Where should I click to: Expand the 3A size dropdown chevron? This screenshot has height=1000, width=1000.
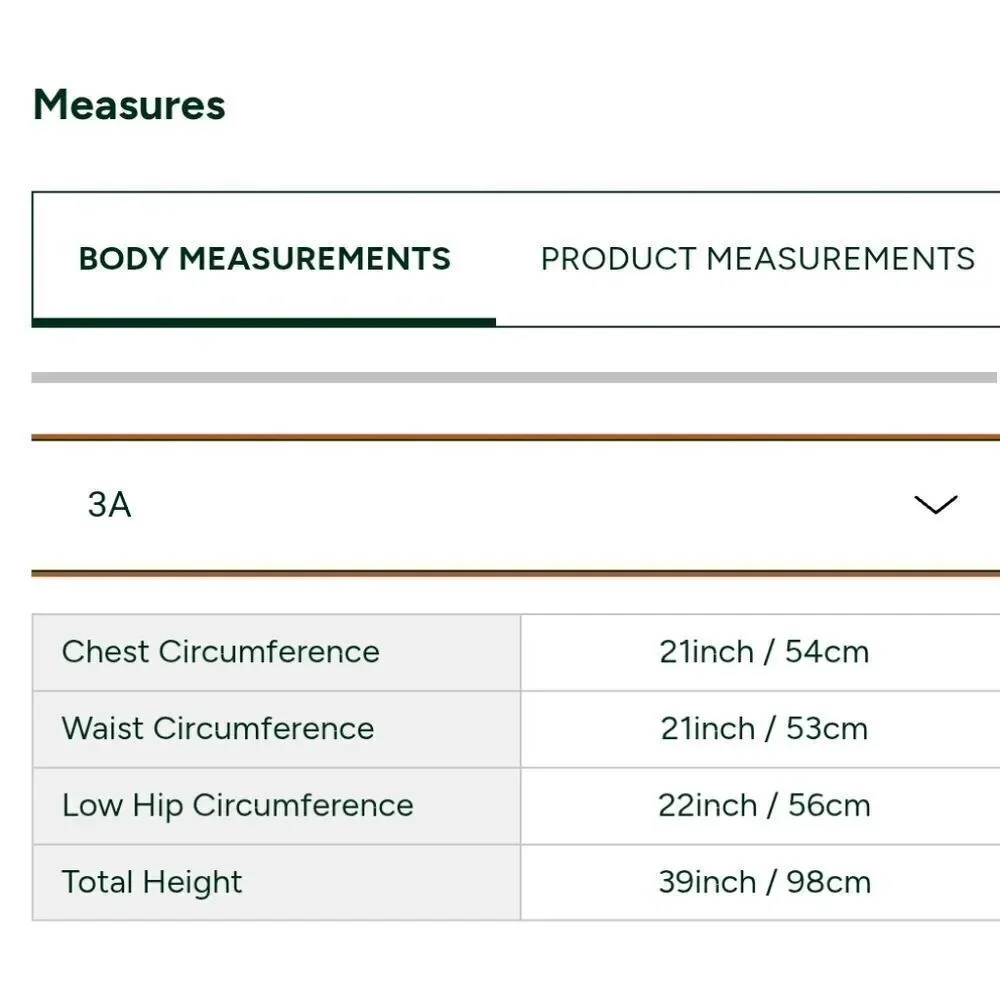click(x=936, y=504)
